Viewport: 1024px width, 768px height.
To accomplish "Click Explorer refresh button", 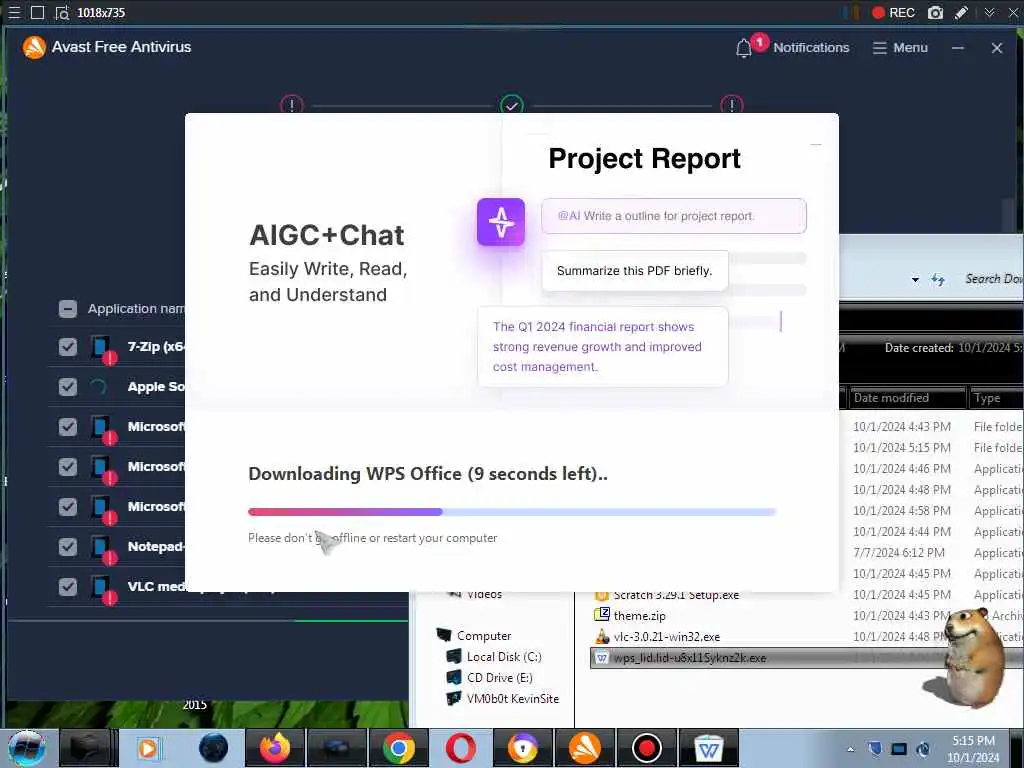I will (938, 280).
